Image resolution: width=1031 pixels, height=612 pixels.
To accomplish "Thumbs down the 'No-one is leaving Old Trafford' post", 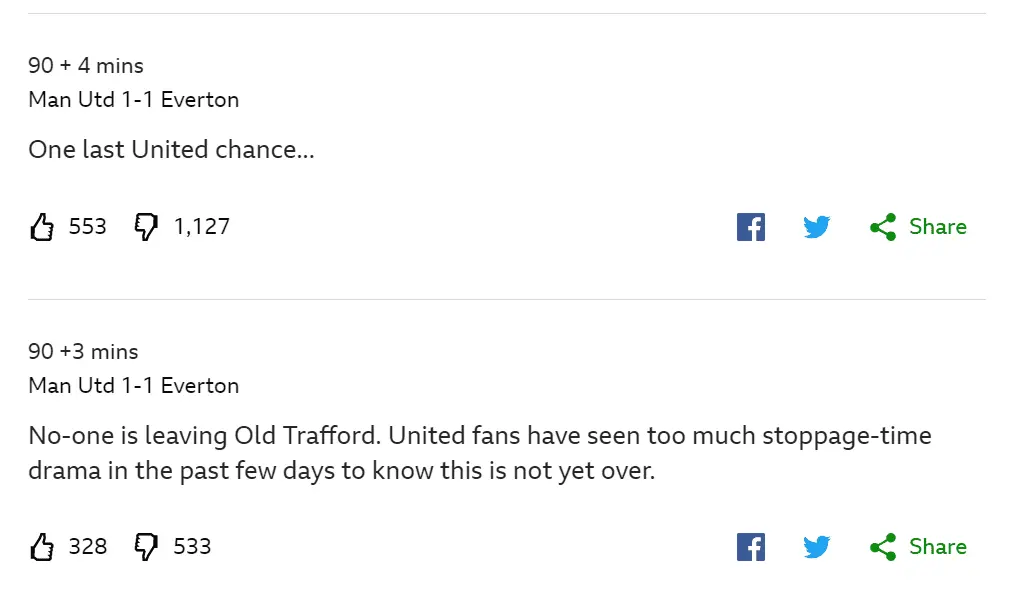I will pyautogui.click(x=146, y=547).
